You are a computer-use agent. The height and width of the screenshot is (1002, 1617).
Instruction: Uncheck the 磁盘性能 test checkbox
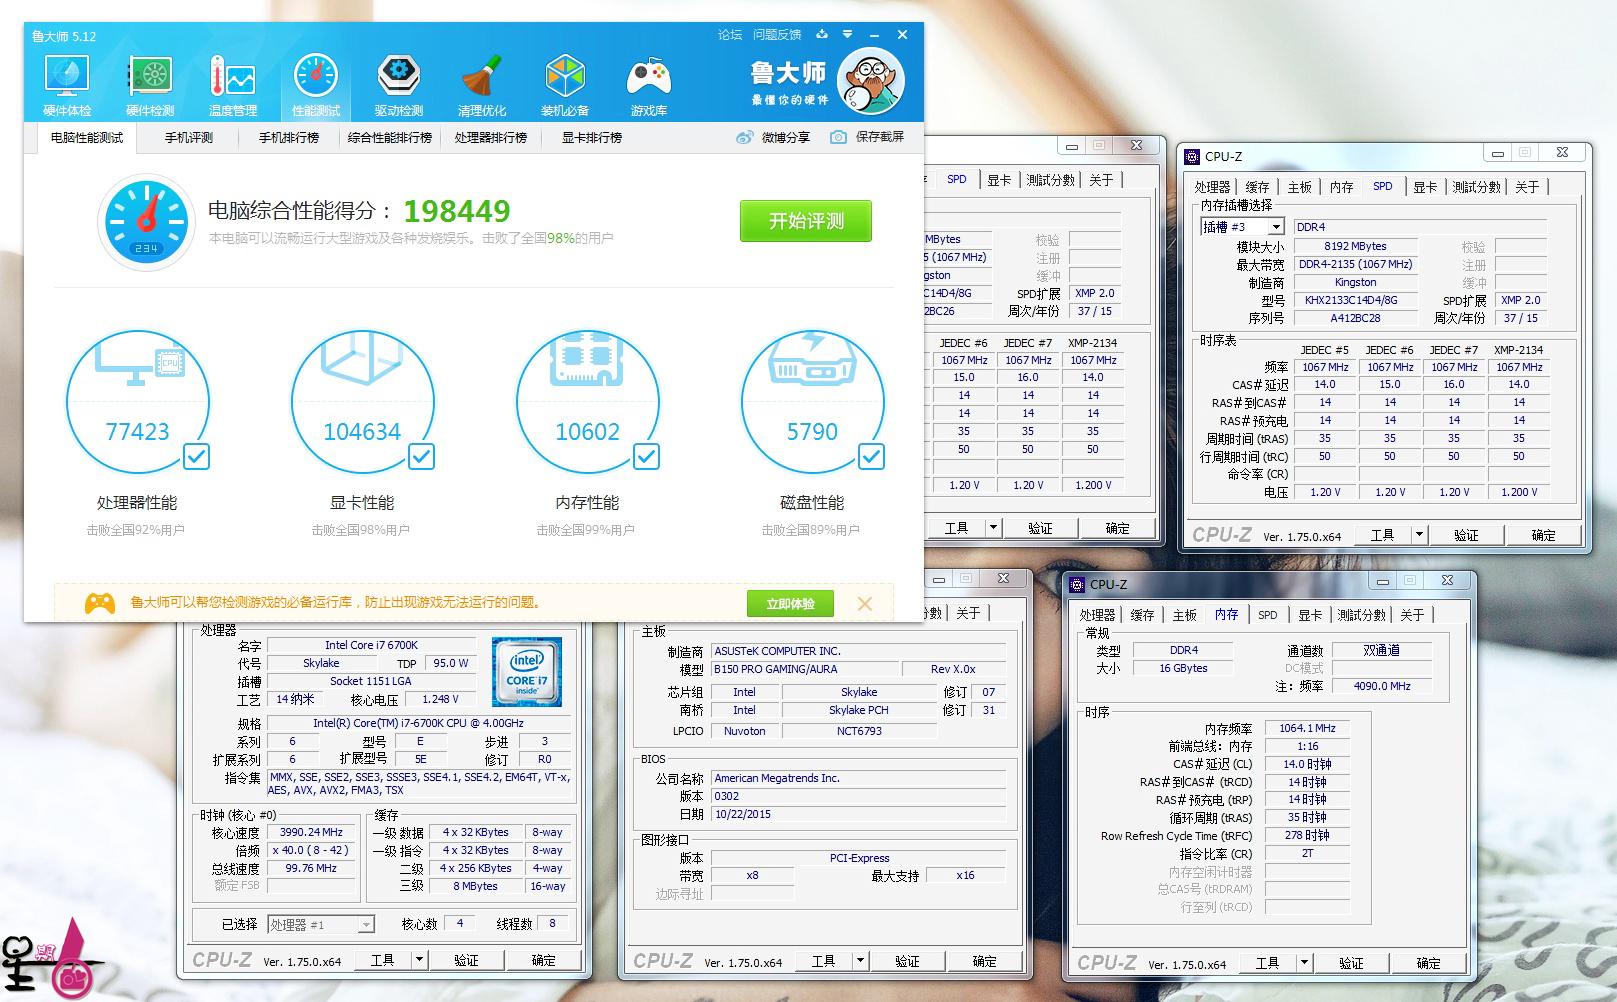point(872,457)
